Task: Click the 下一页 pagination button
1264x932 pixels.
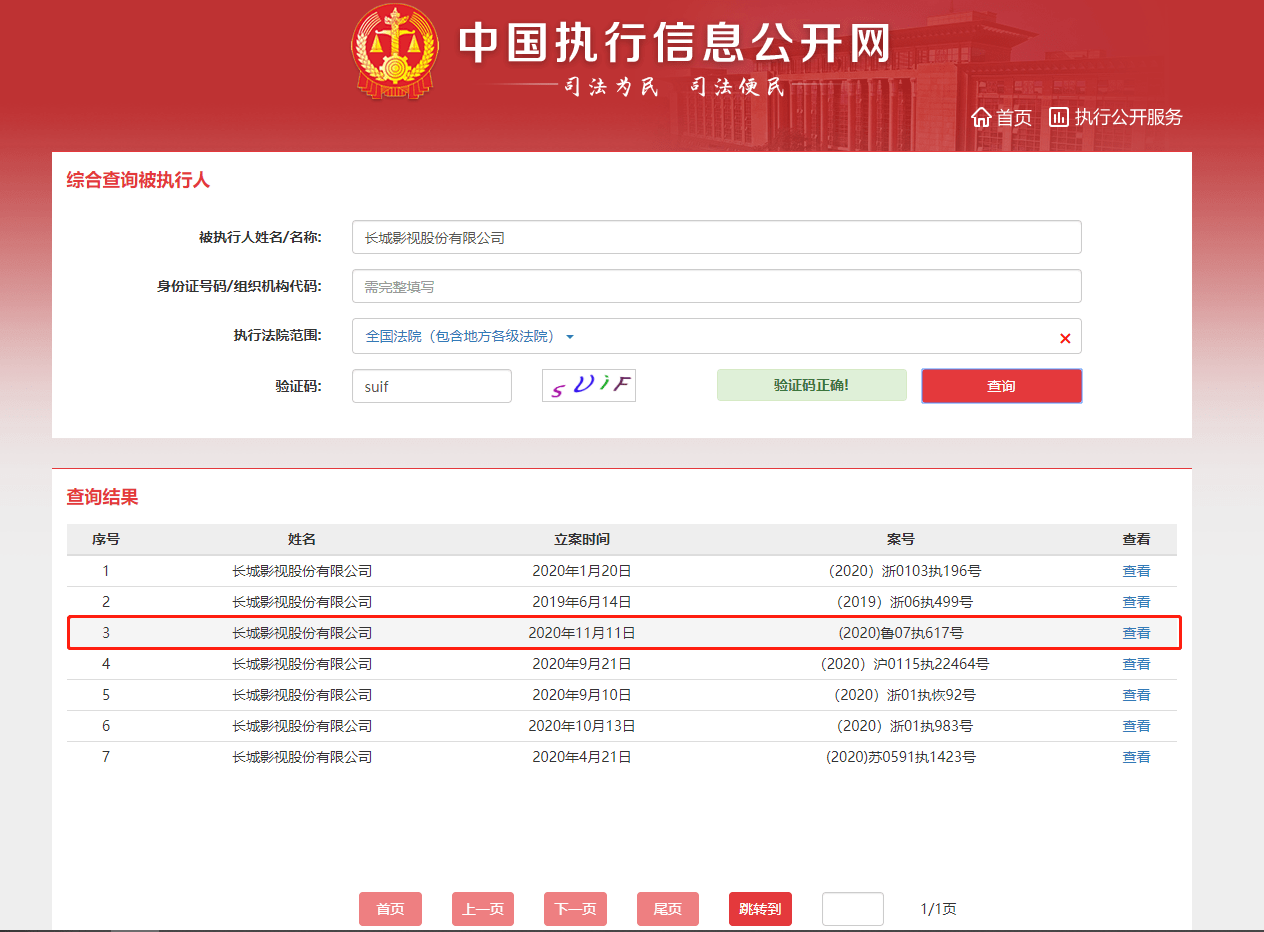Action: (575, 908)
